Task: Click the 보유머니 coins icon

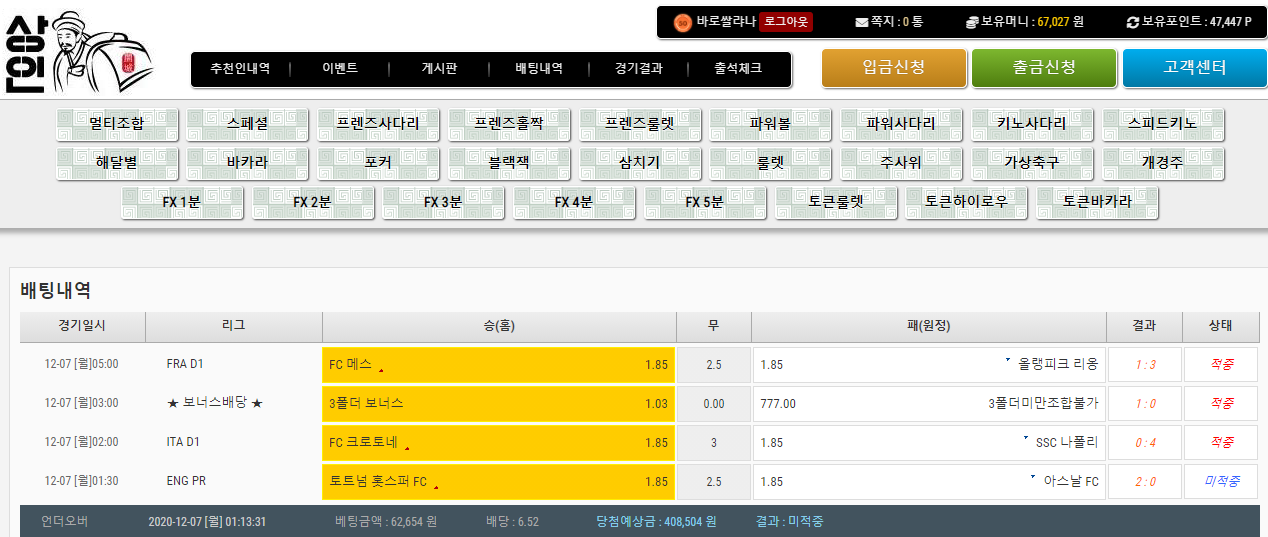Action: [x=972, y=22]
